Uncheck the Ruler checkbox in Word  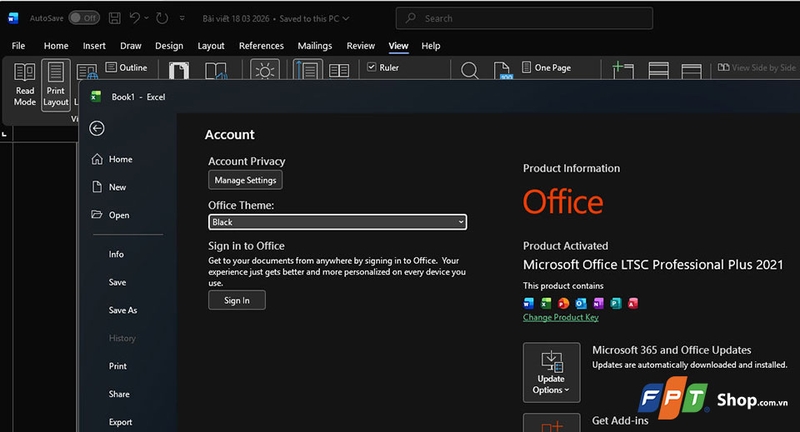point(371,67)
